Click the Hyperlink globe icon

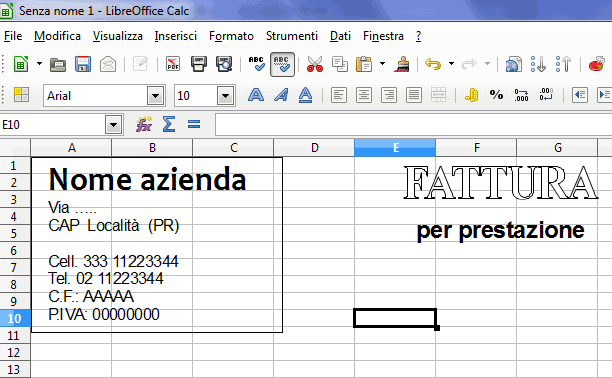click(x=514, y=64)
